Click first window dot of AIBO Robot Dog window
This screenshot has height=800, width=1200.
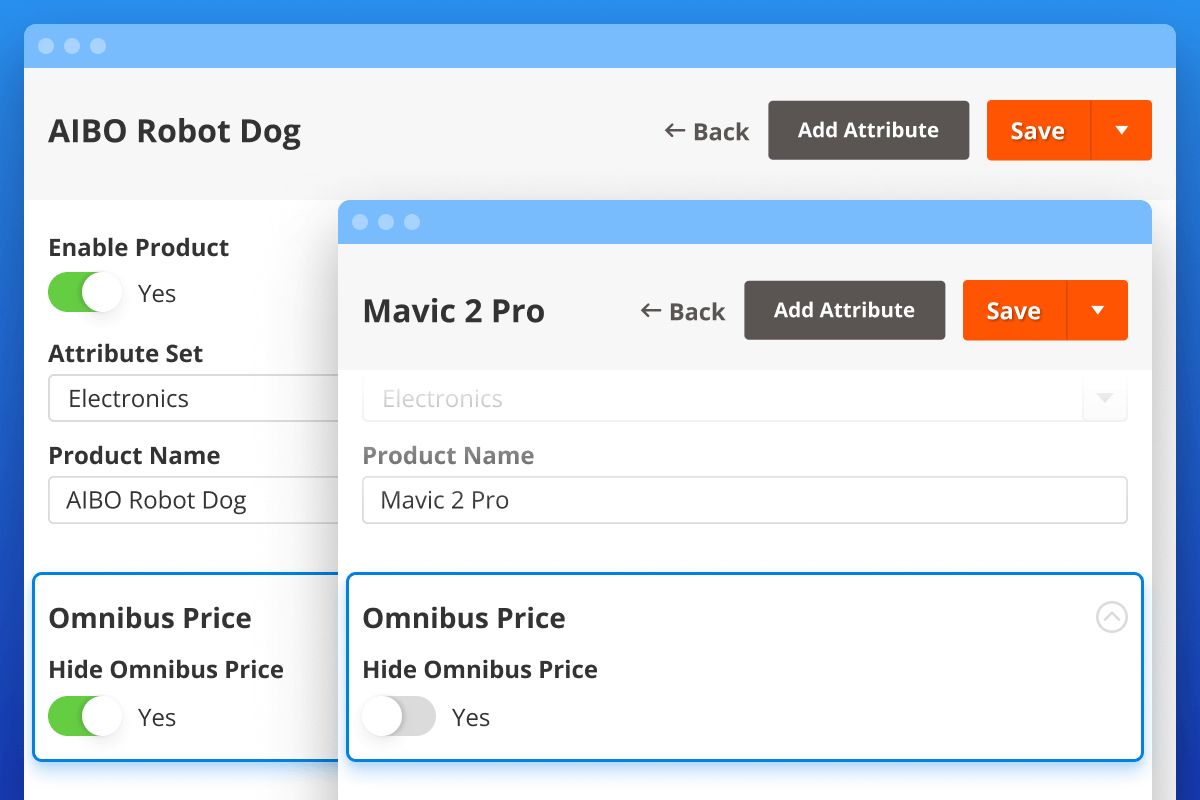46,46
